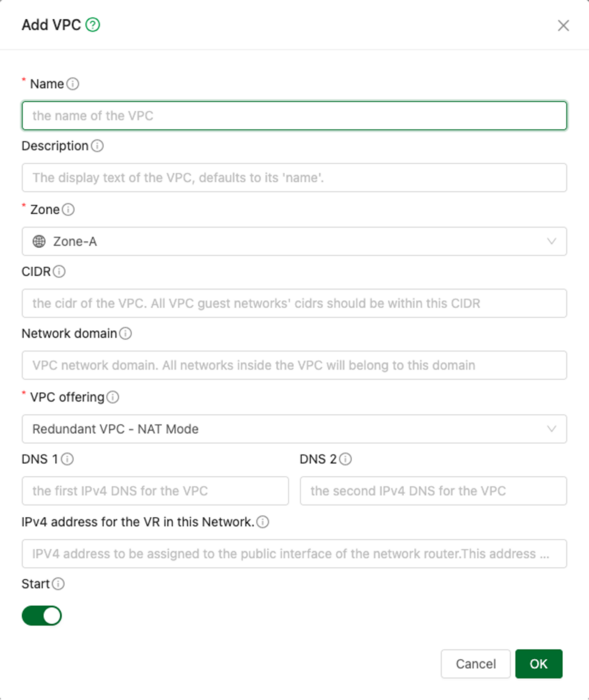Click the info icon beside Zone label
This screenshot has height=700, width=589.
click(x=68, y=209)
